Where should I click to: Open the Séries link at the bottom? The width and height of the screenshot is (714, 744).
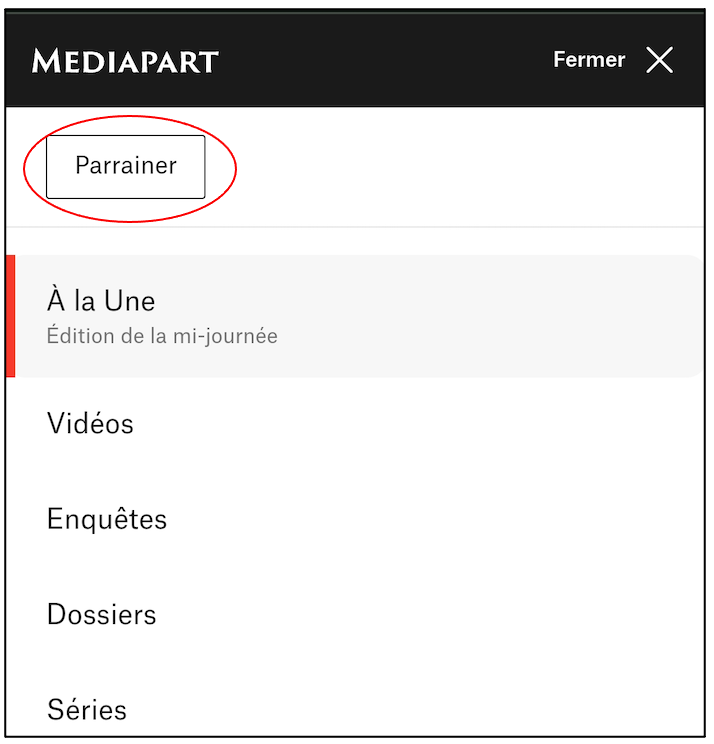[87, 710]
